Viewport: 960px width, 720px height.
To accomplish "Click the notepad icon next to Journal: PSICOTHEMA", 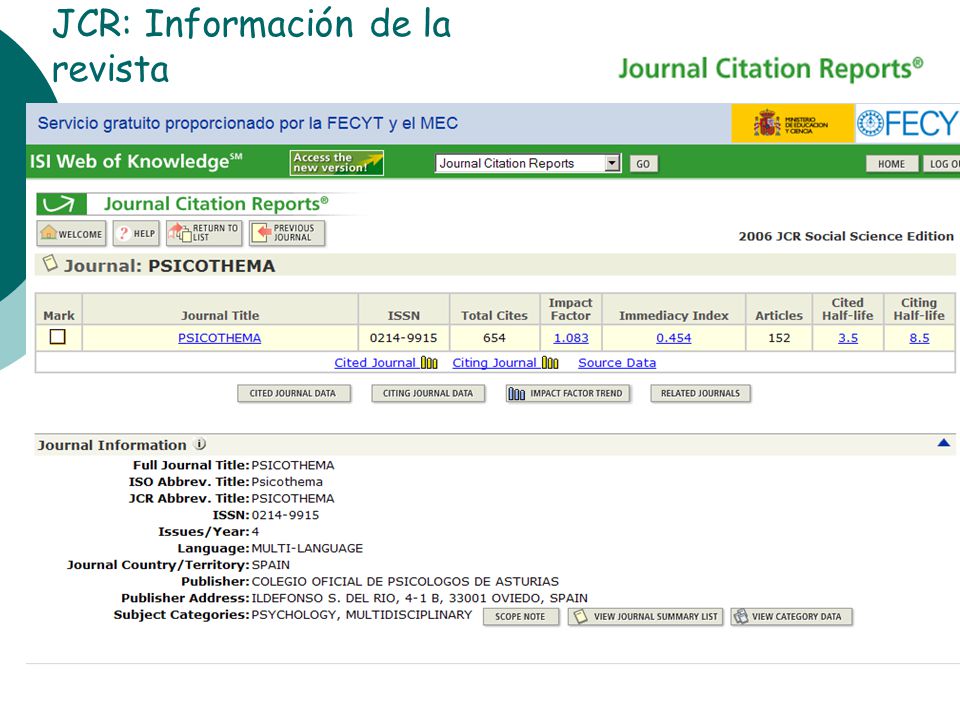I will (x=50, y=264).
